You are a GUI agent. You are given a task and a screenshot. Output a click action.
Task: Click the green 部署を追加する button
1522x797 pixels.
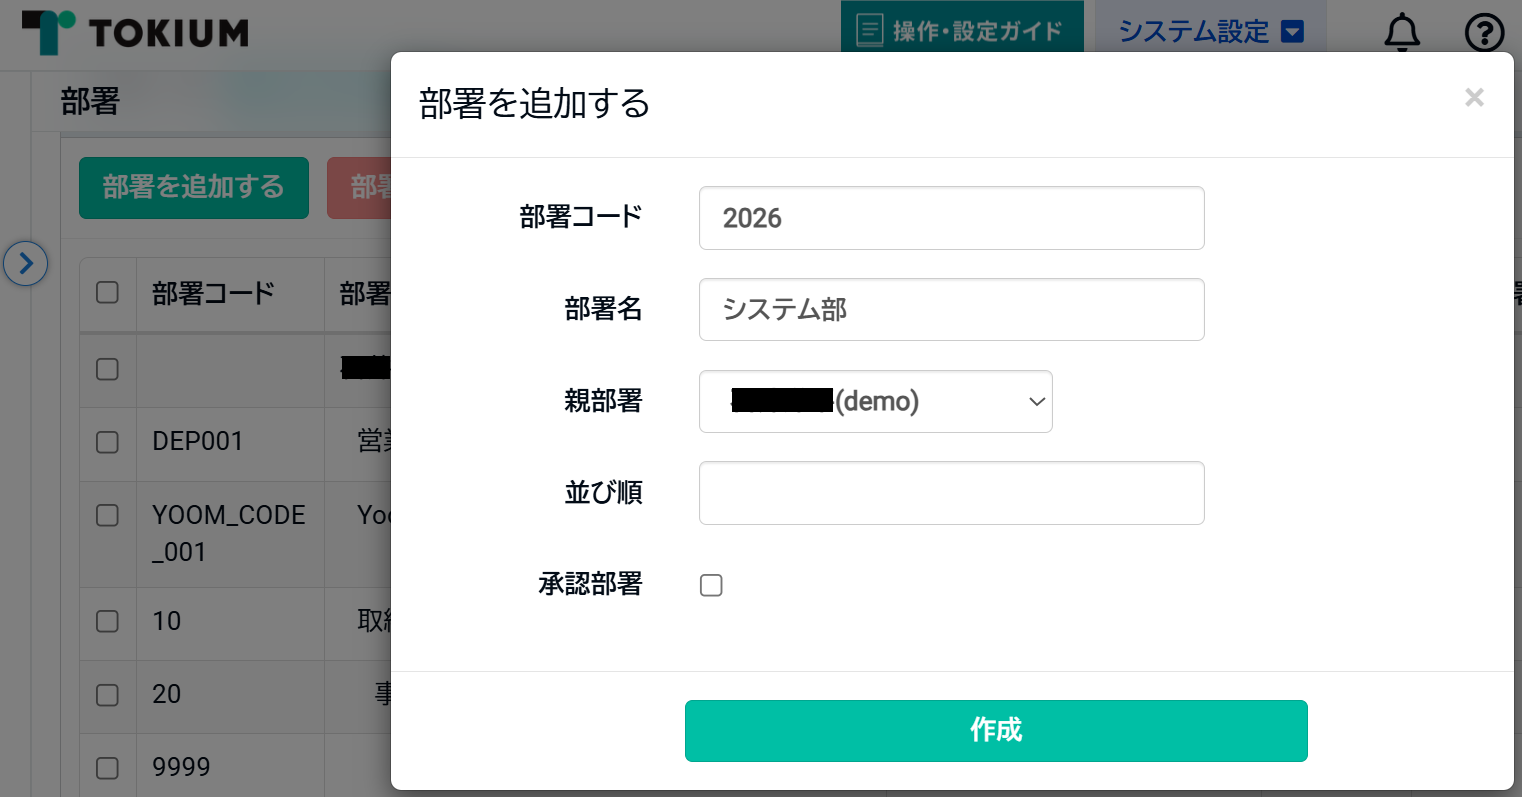(x=194, y=188)
